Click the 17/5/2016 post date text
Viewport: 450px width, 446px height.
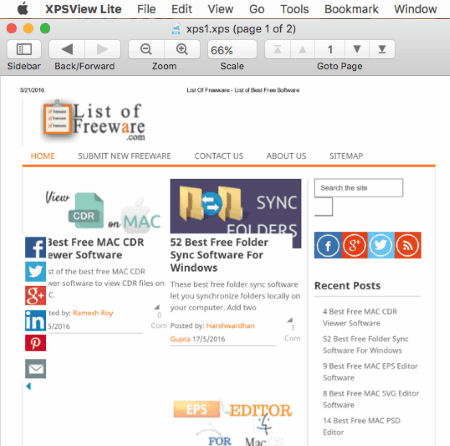point(209,339)
